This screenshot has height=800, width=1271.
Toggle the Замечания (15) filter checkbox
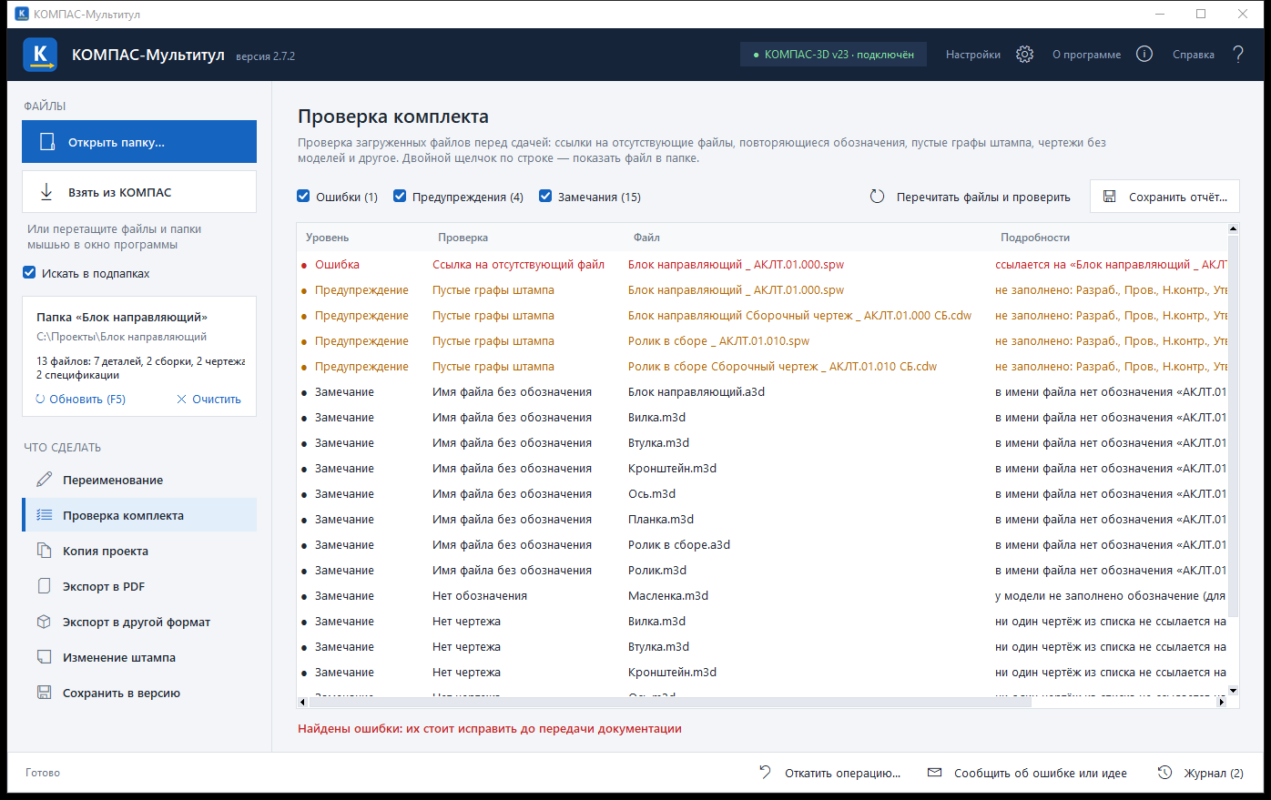pyautogui.click(x=546, y=197)
